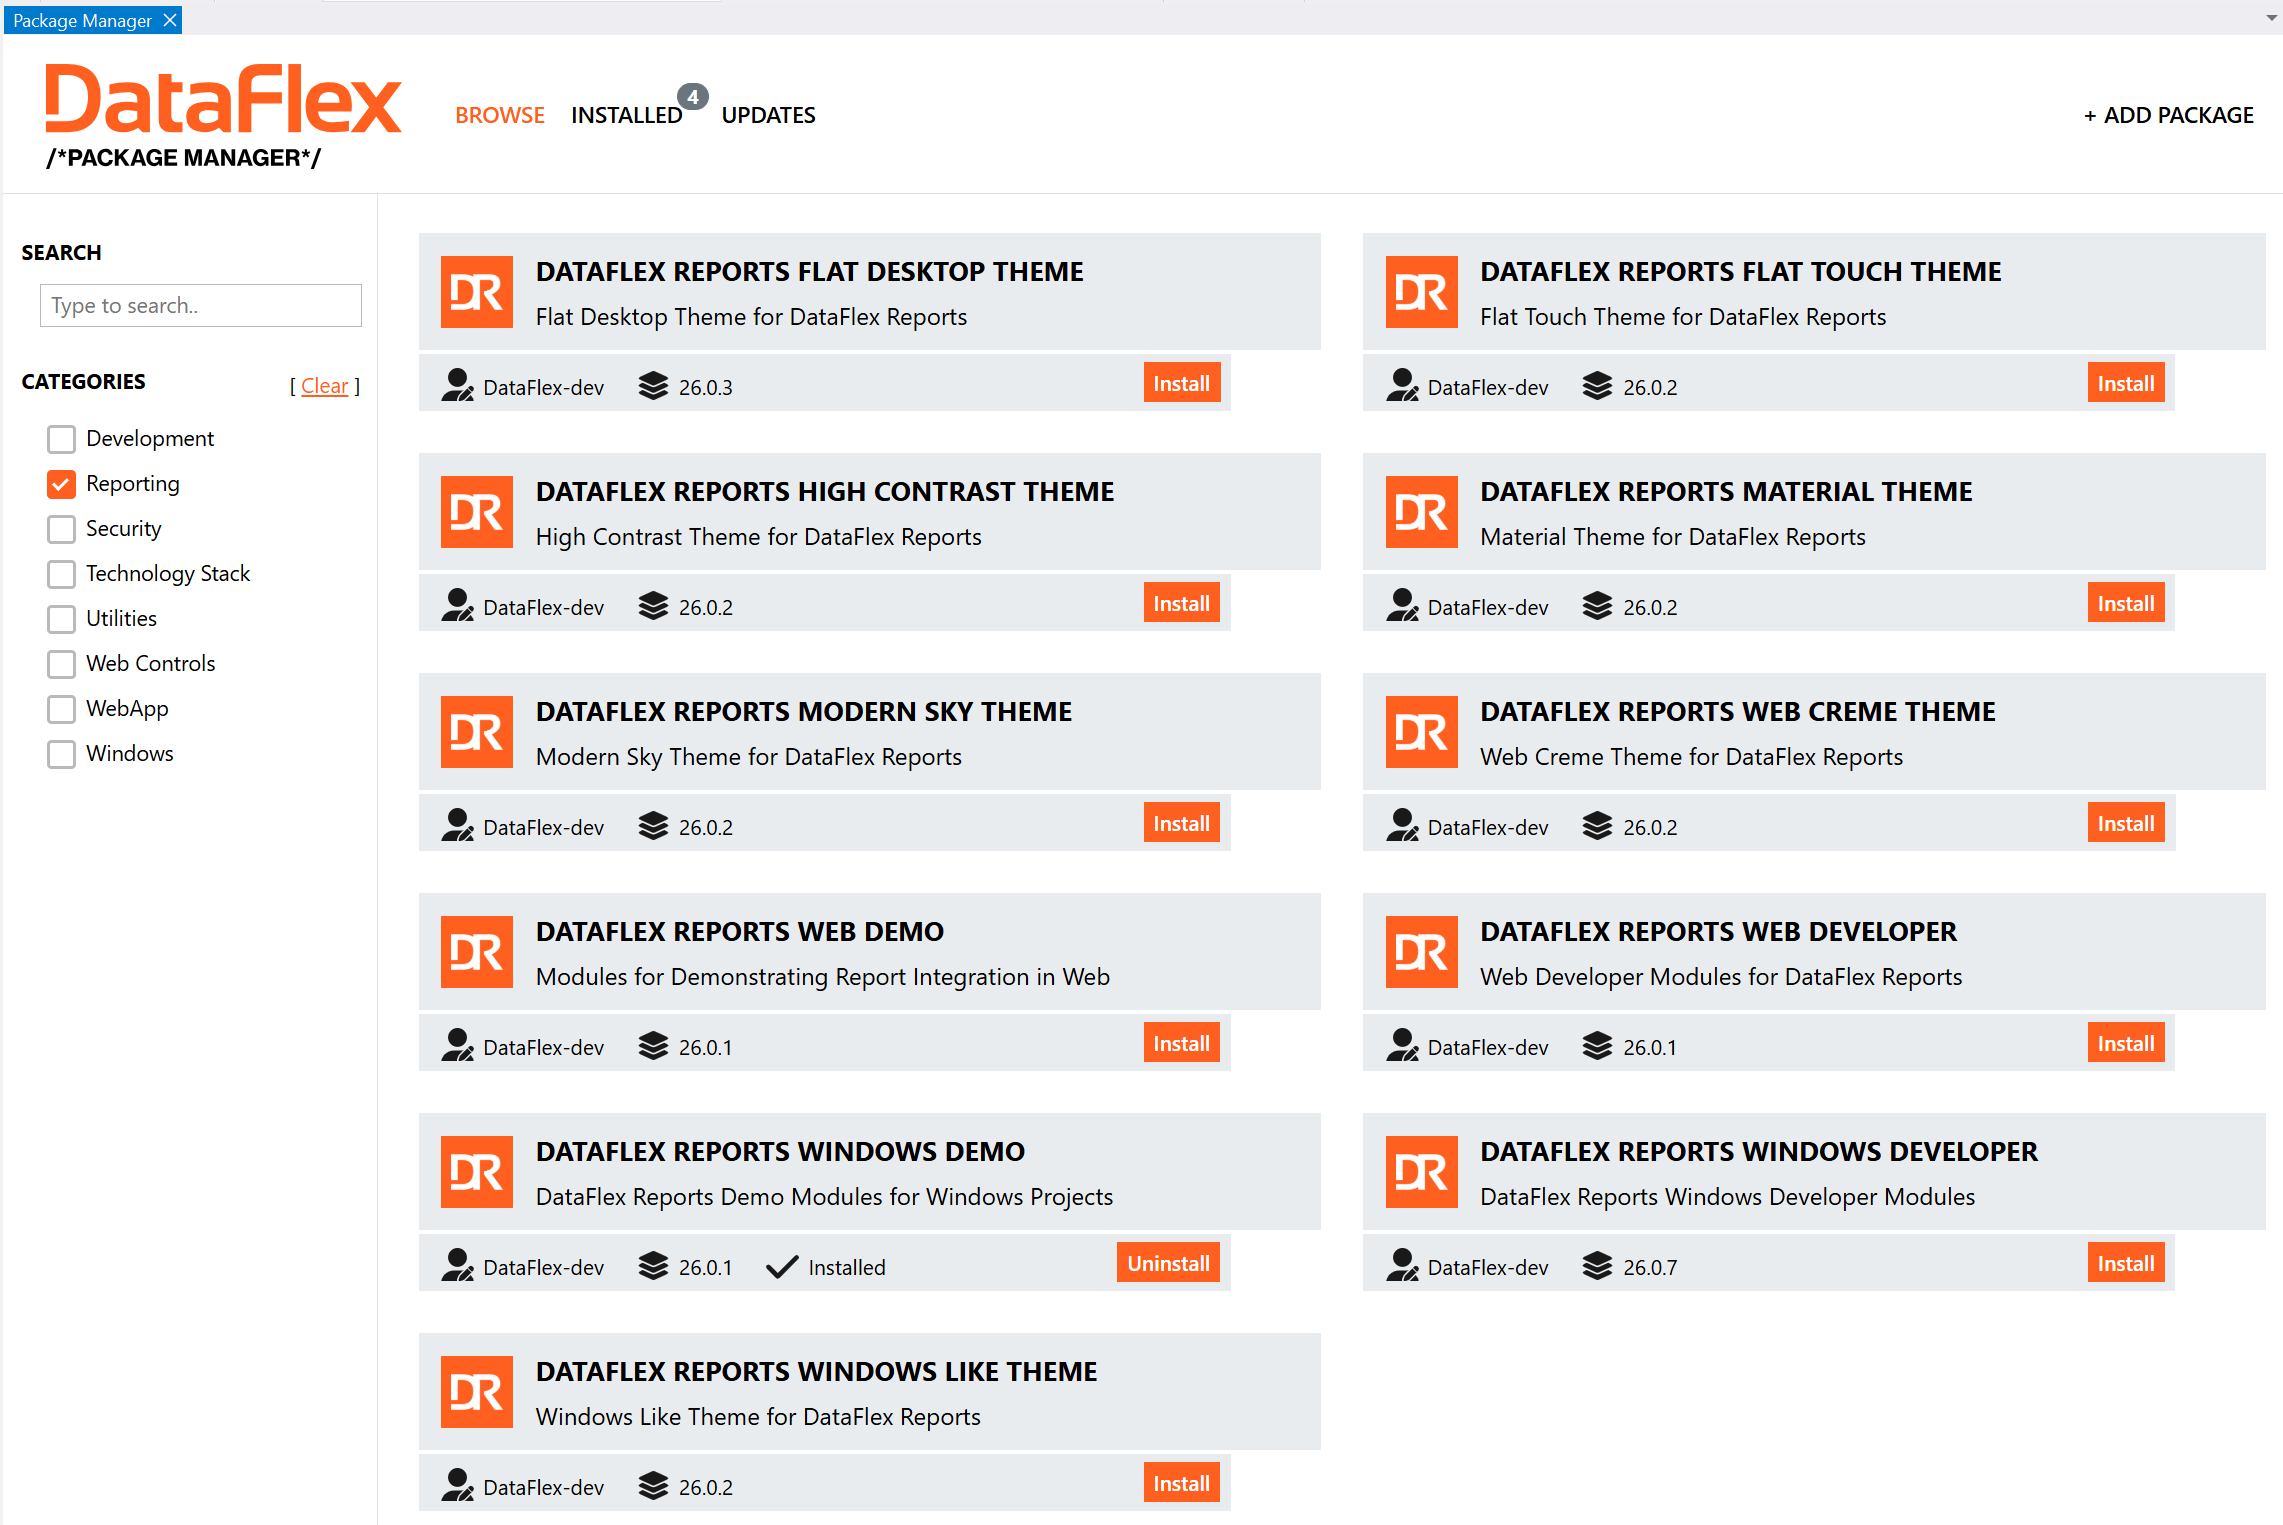2283x1525 pixels.
Task: Click version layers icon on Flat Touch Theme
Action: click(x=1597, y=386)
